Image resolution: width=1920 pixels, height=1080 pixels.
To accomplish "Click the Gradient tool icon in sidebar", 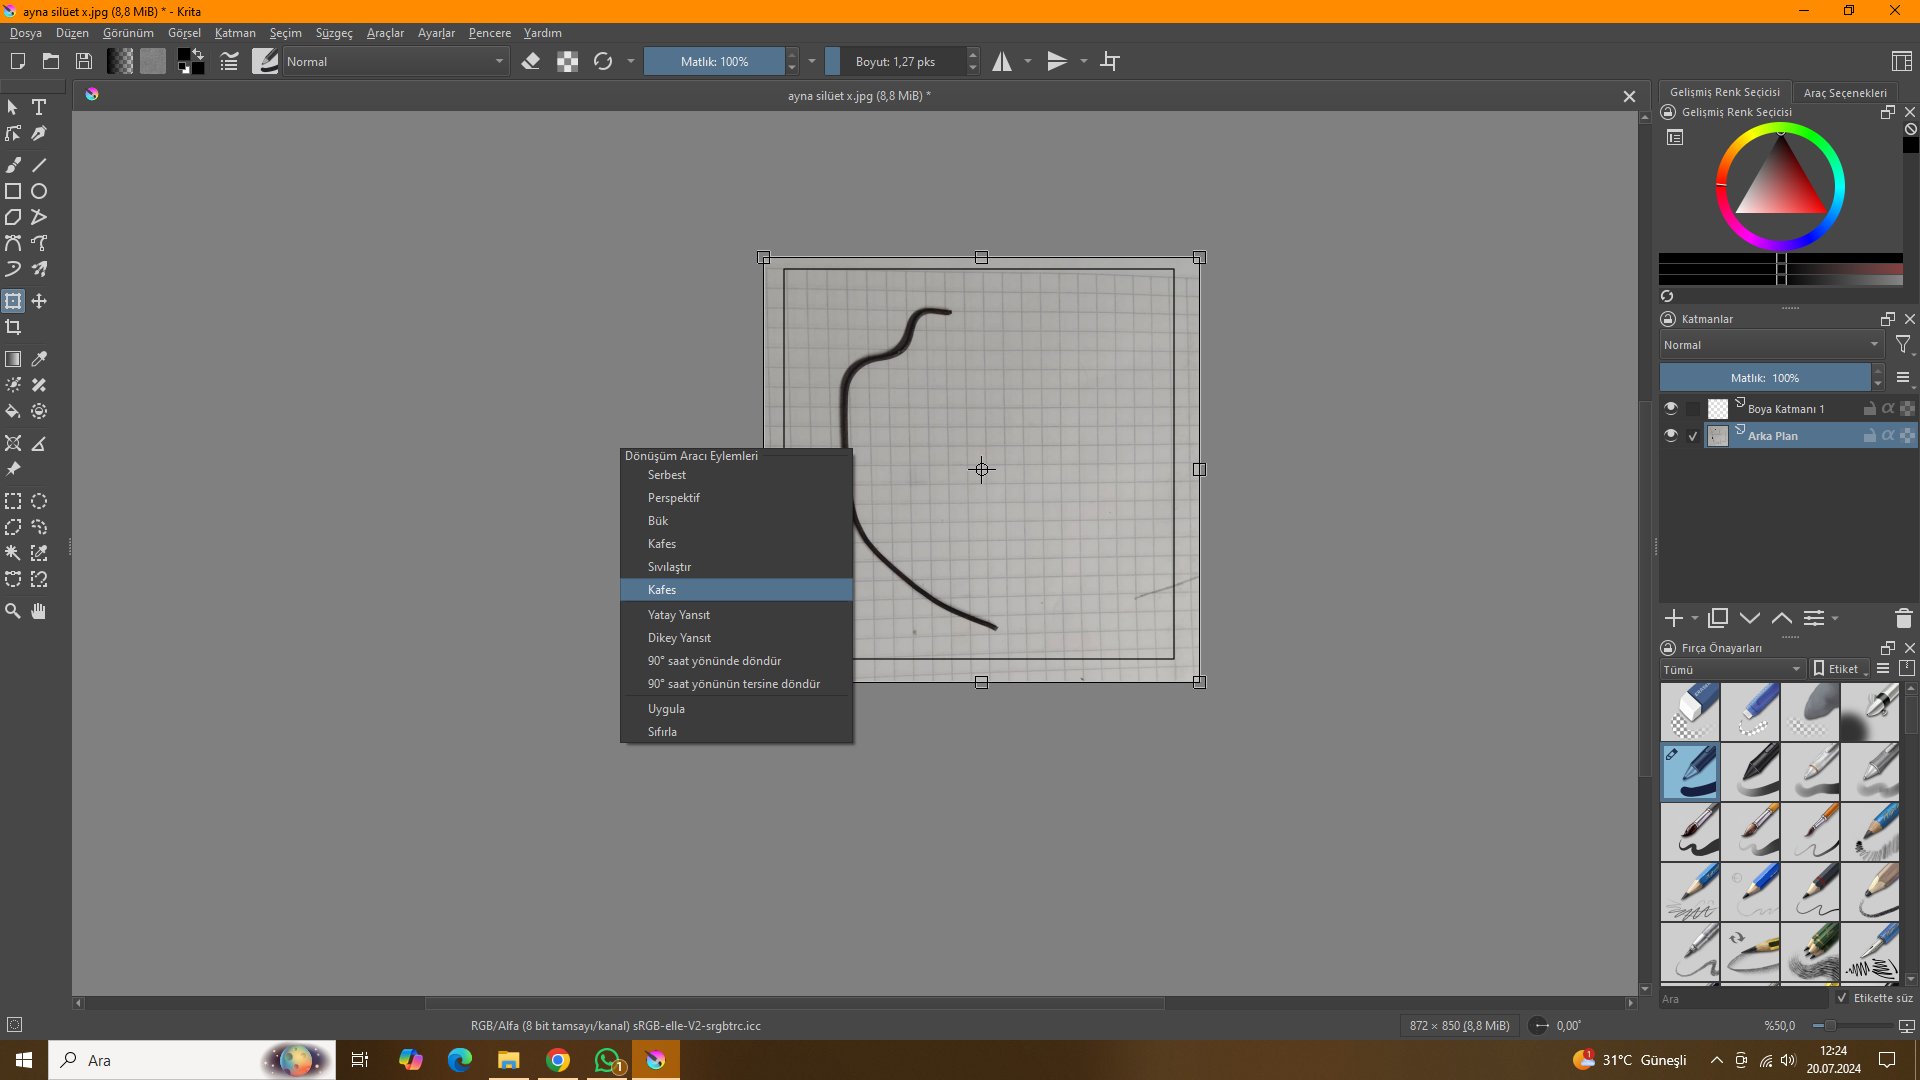I will tap(13, 359).
